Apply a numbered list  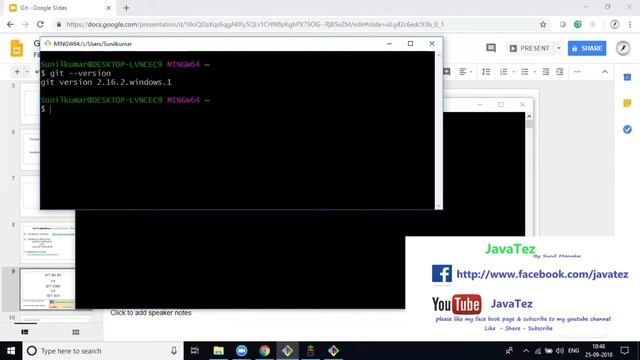pyautogui.click(x=504, y=72)
